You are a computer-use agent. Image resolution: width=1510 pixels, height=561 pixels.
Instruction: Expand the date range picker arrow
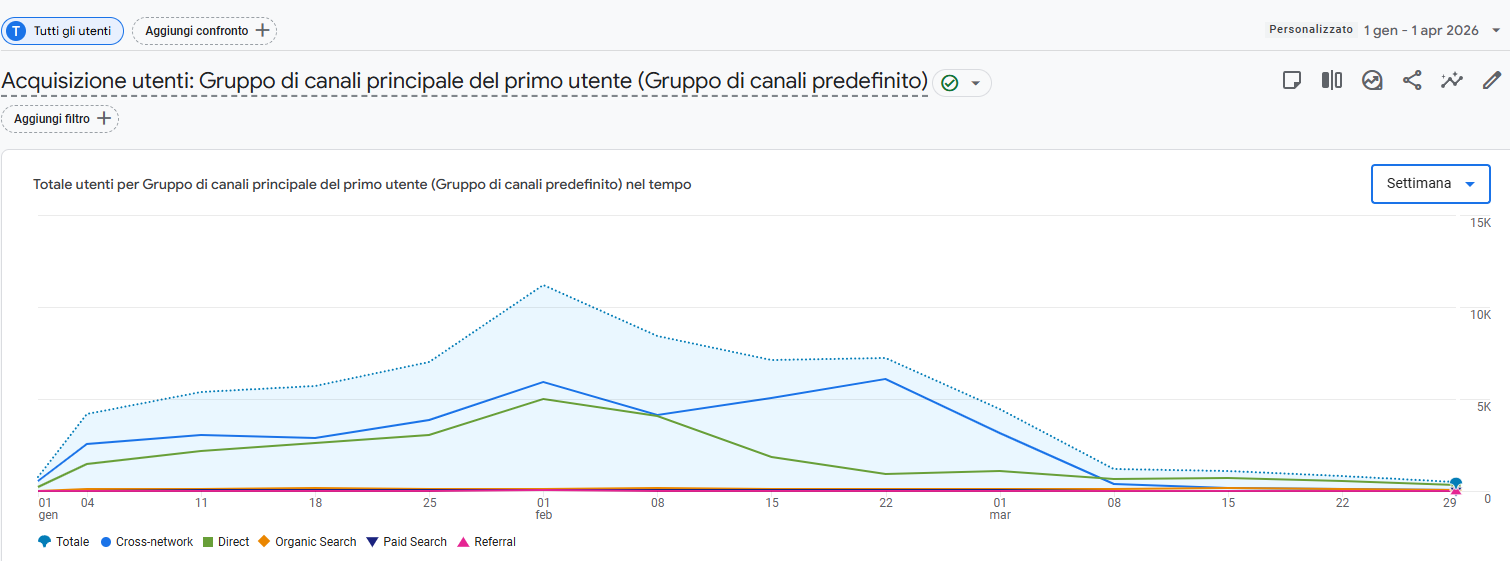1496,30
